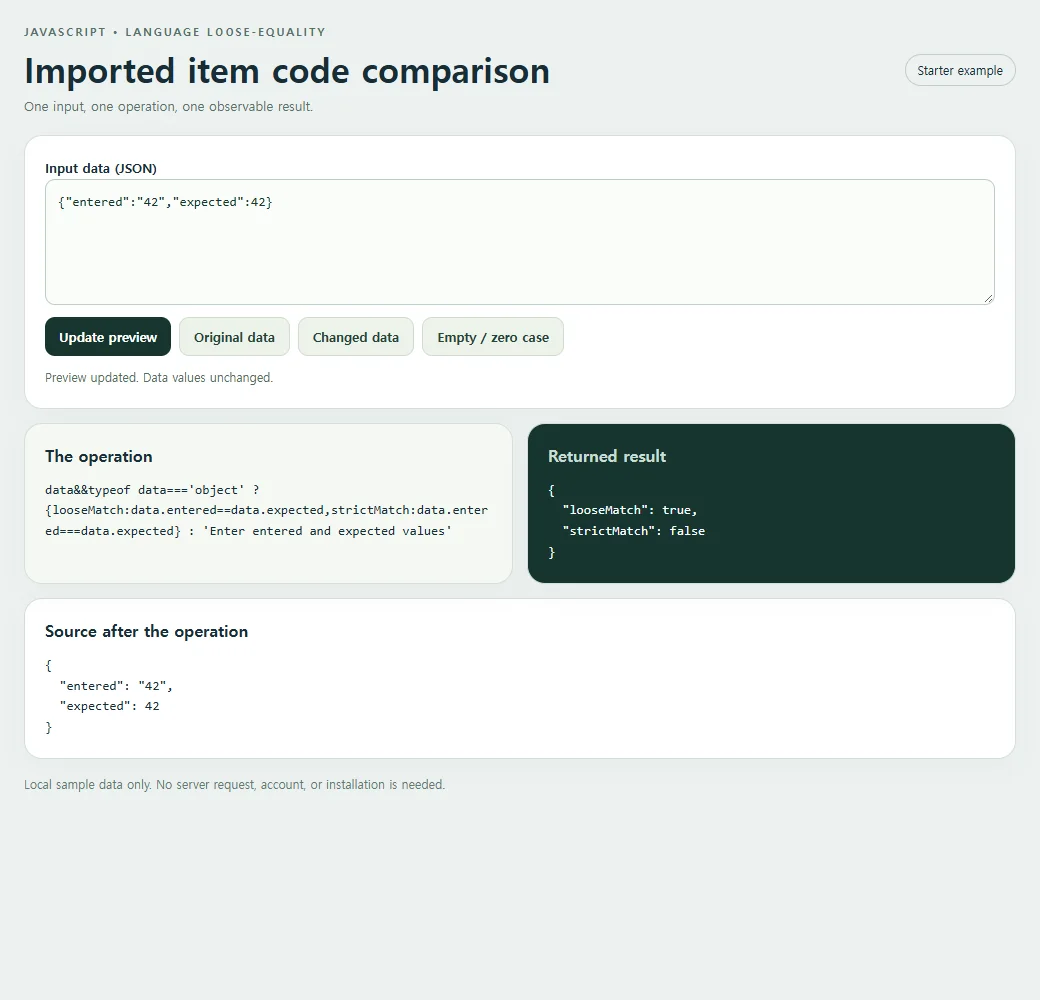The image size is (1040, 1000).
Task: Load the Changed data preset
Action: (x=356, y=337)
